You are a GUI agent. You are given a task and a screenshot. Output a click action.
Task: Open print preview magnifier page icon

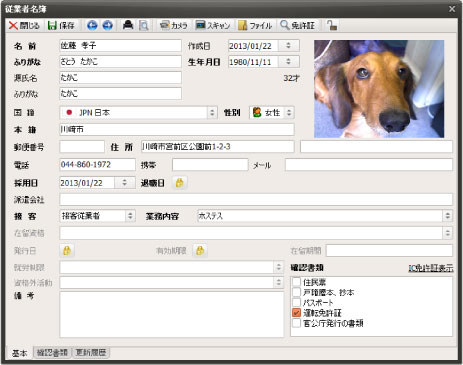pyautogui.click(x=143, y=25)
